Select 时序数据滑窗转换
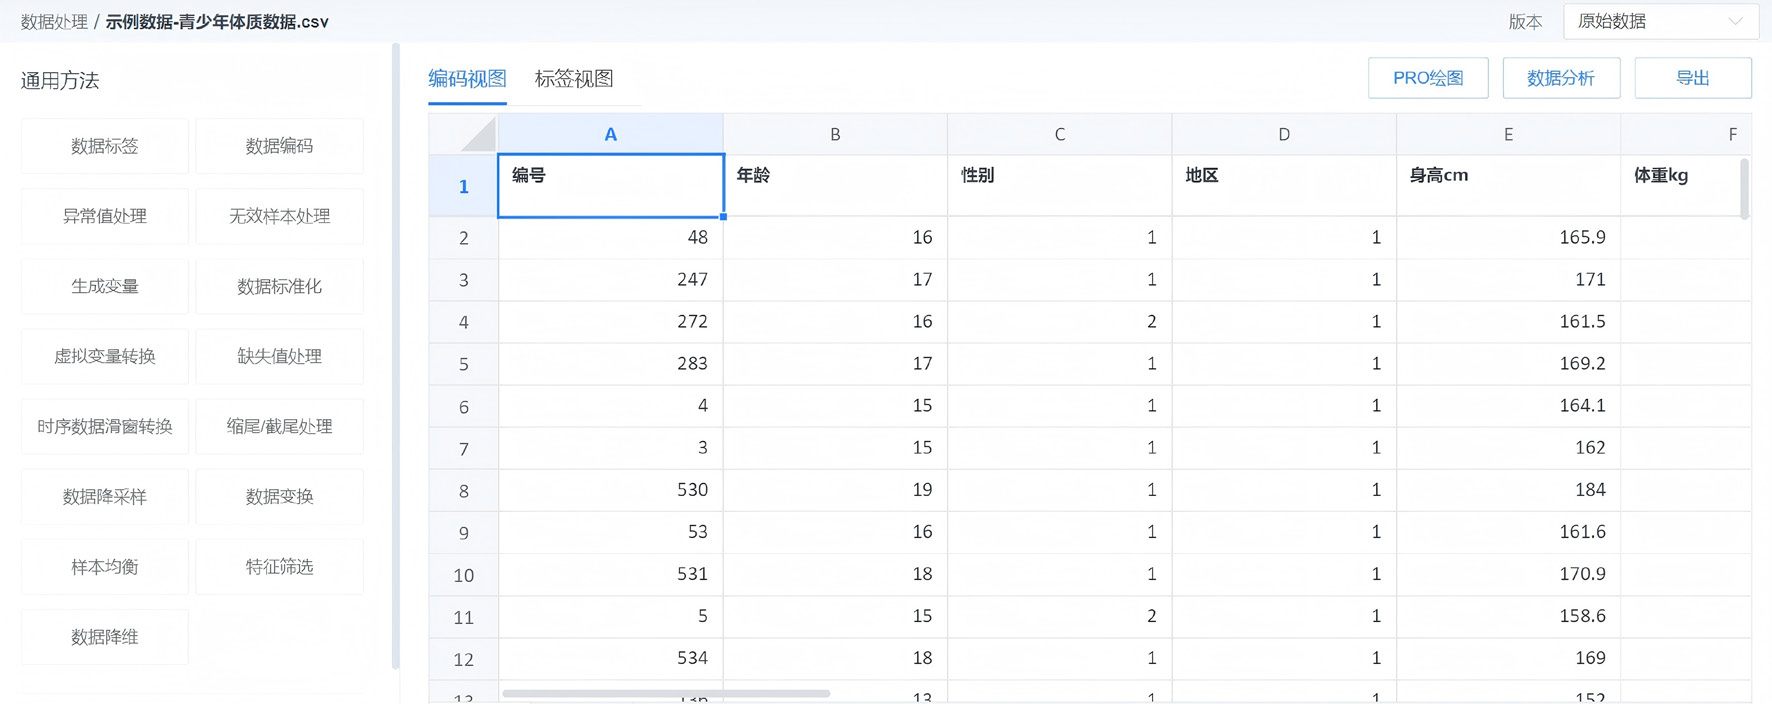Screen dimensions: 1772x704 pos(105,426)
